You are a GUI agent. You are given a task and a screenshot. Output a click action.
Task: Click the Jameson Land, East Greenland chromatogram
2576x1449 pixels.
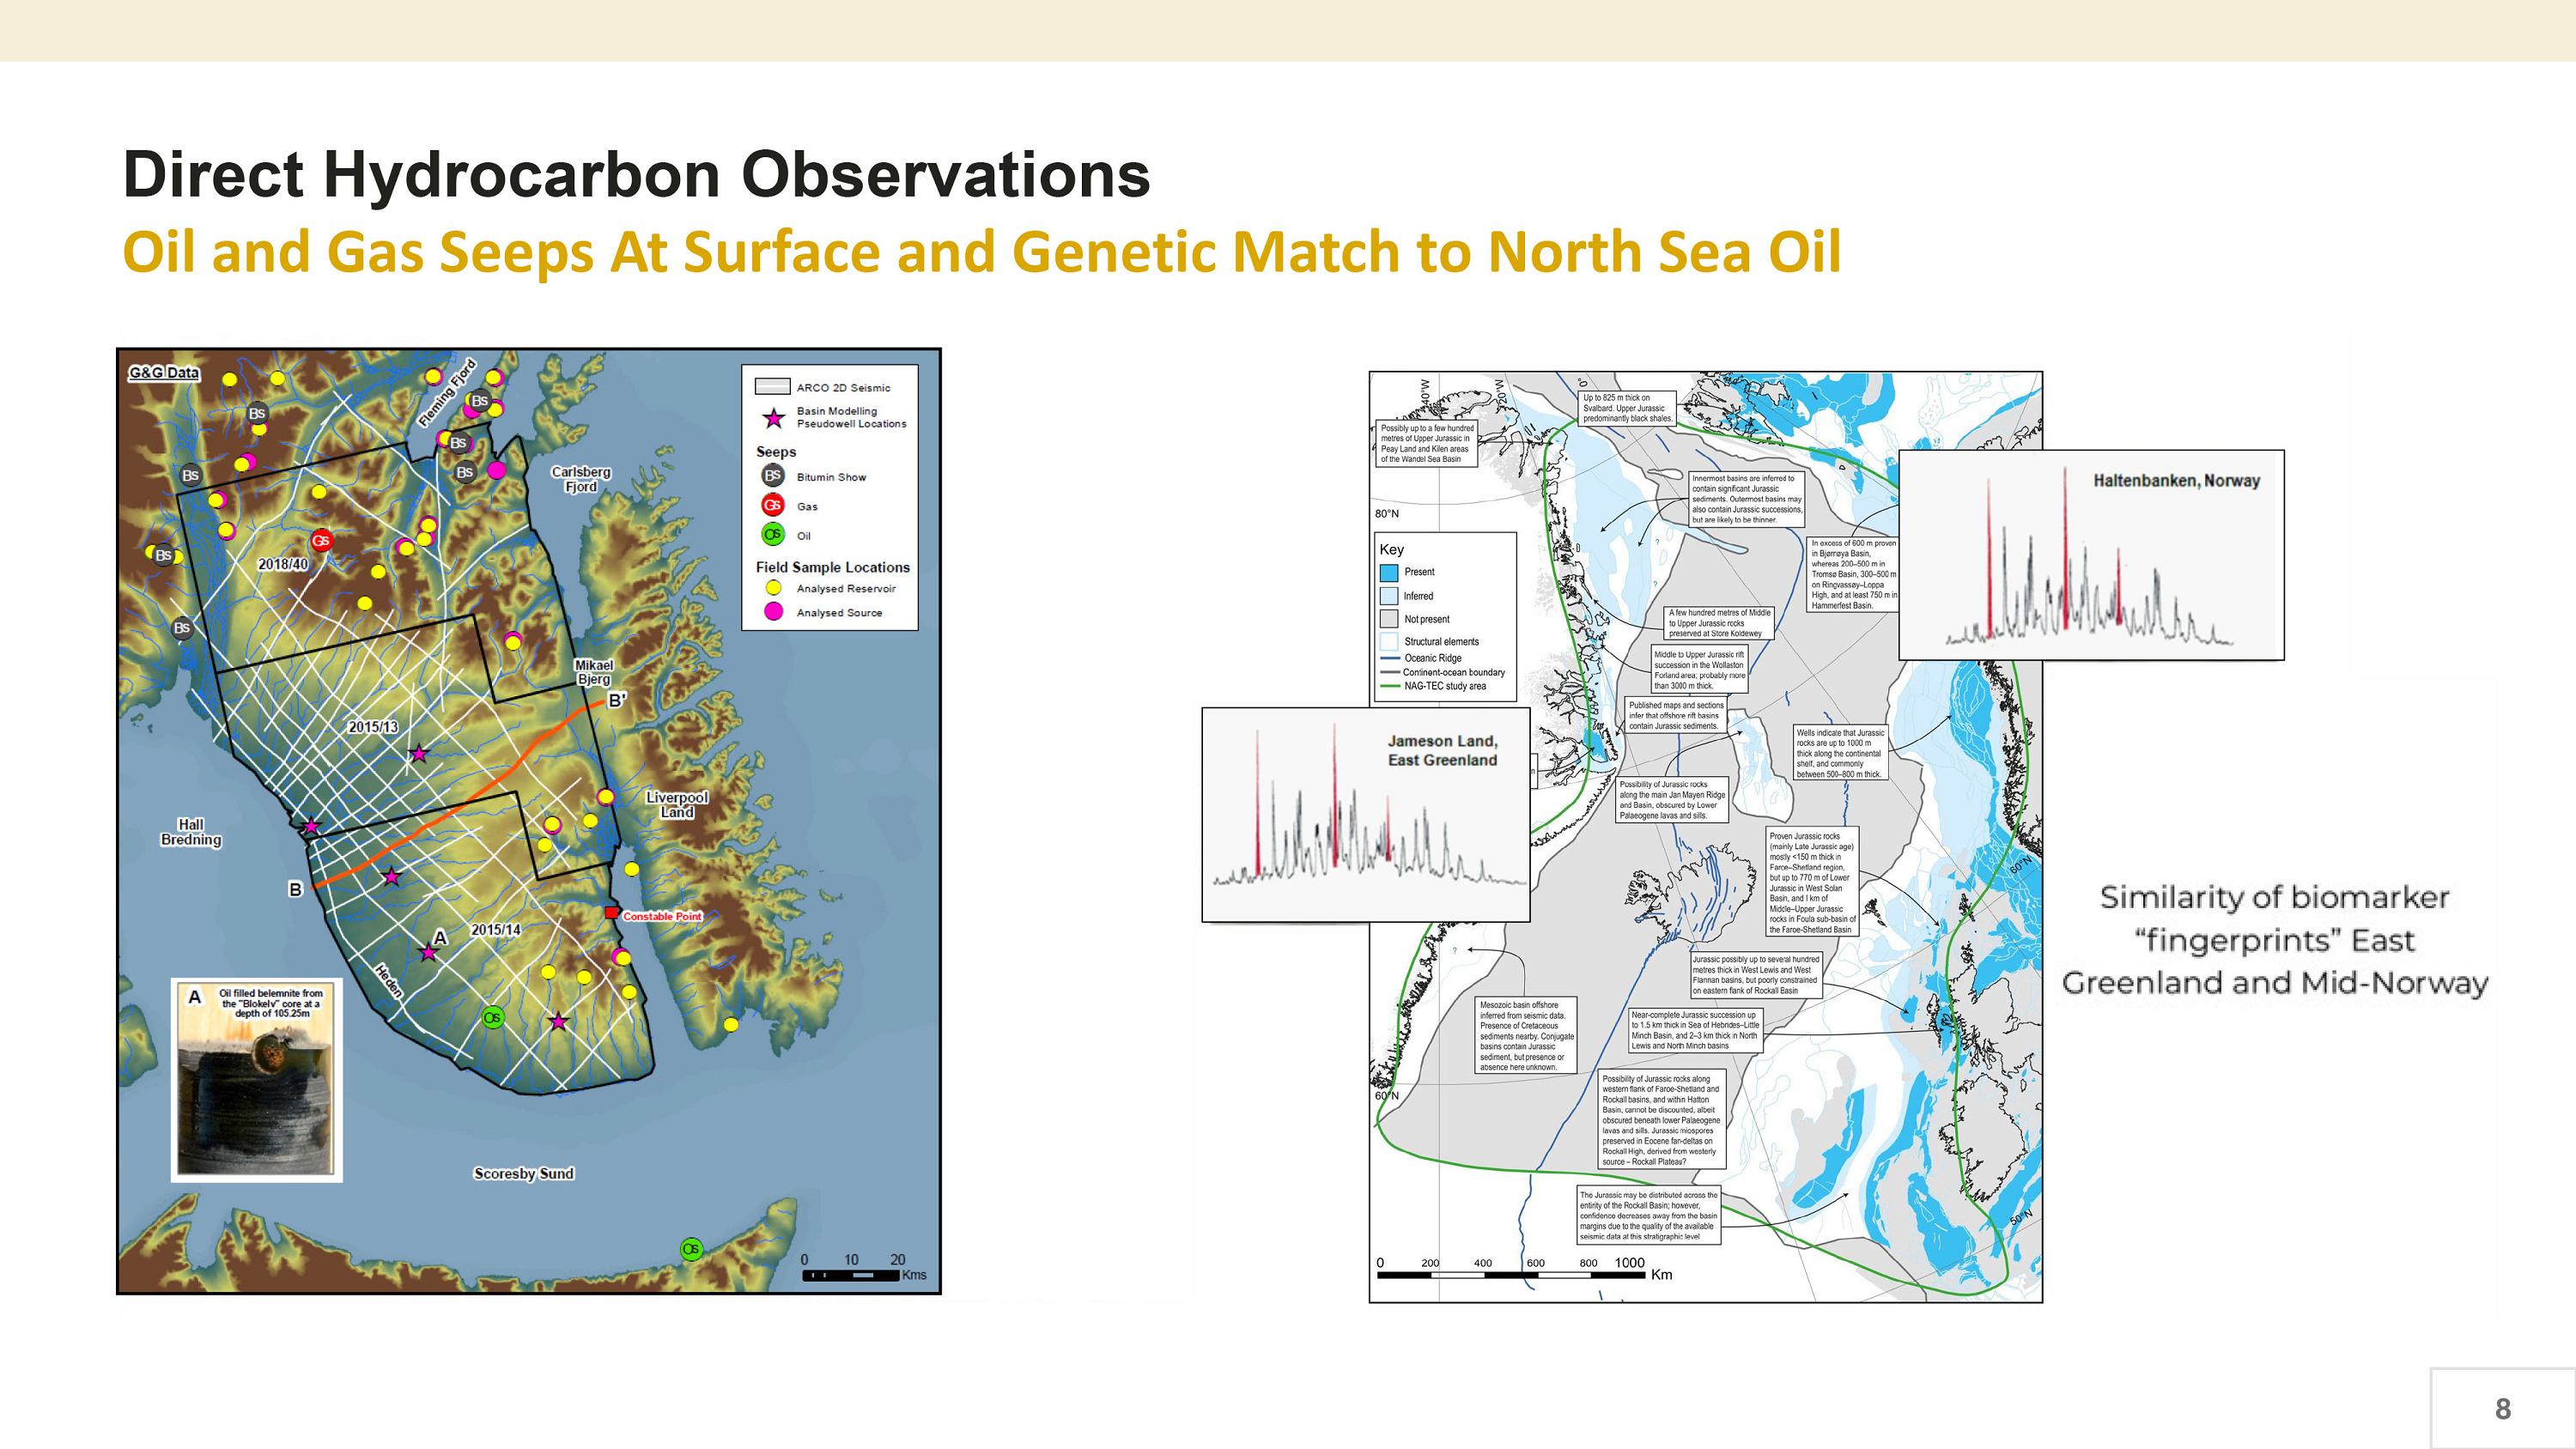(x=1365, y=815)
